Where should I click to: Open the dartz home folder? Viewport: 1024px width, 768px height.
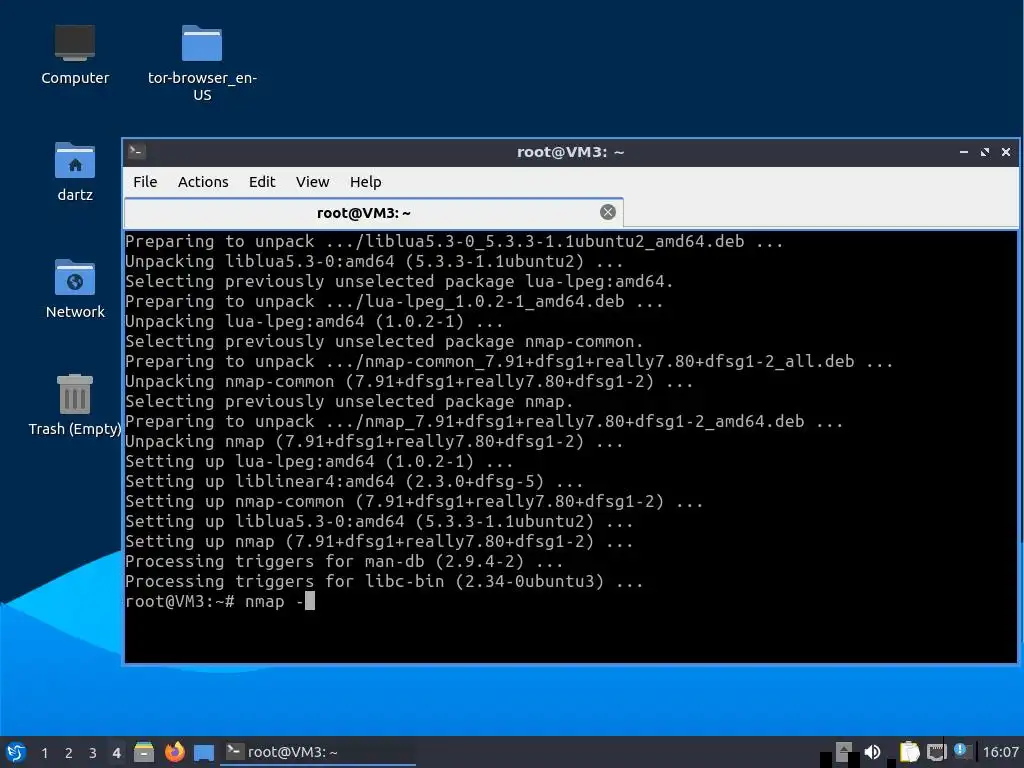(x=74, y=172)
